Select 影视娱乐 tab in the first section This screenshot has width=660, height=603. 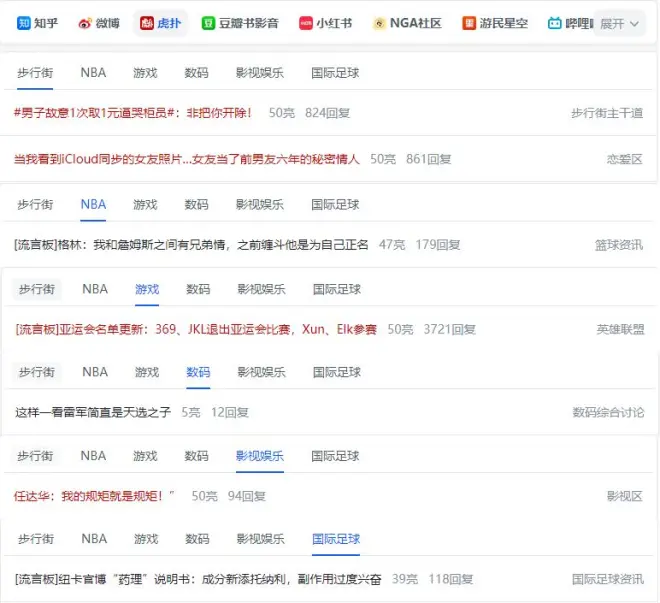pyautogui.click(x=259, y=73)
